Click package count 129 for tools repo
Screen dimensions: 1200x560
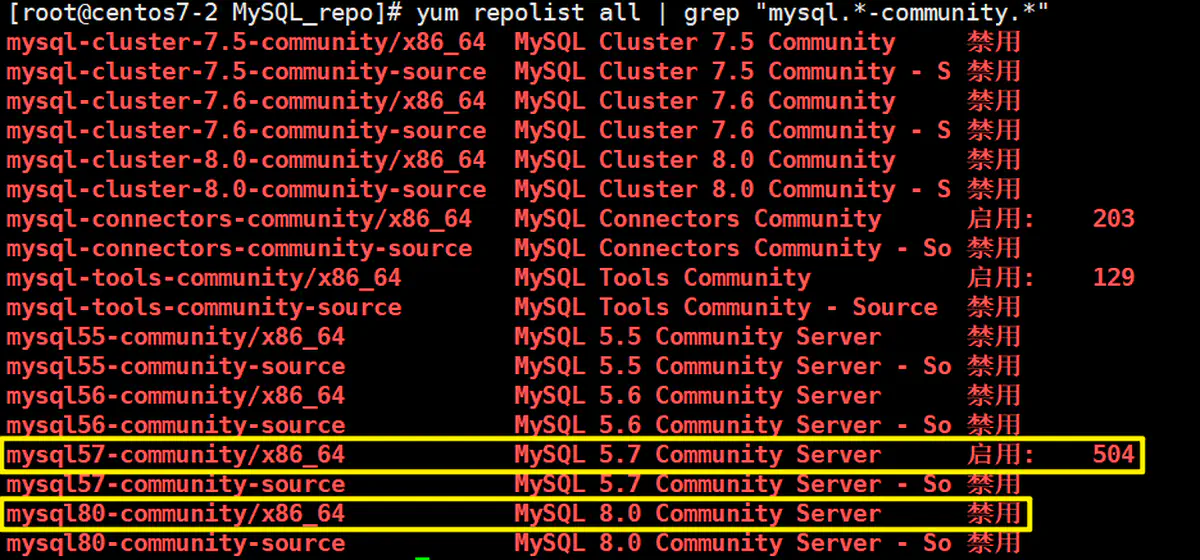point(1114,278)
